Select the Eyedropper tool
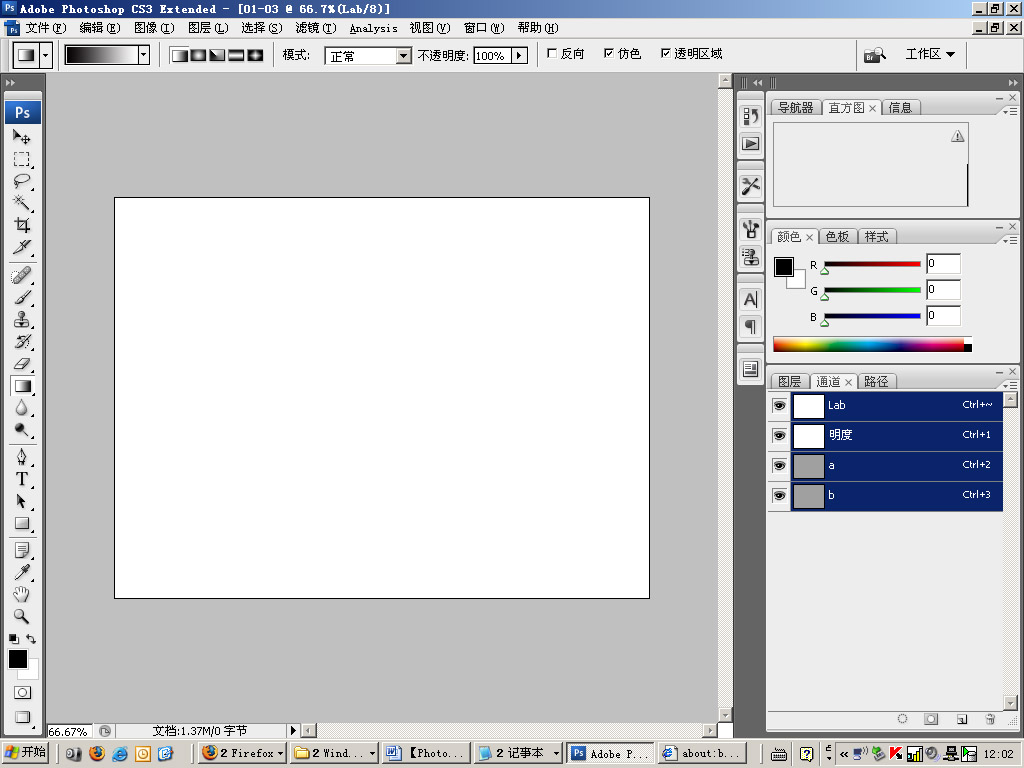 [x=22, y=572]
